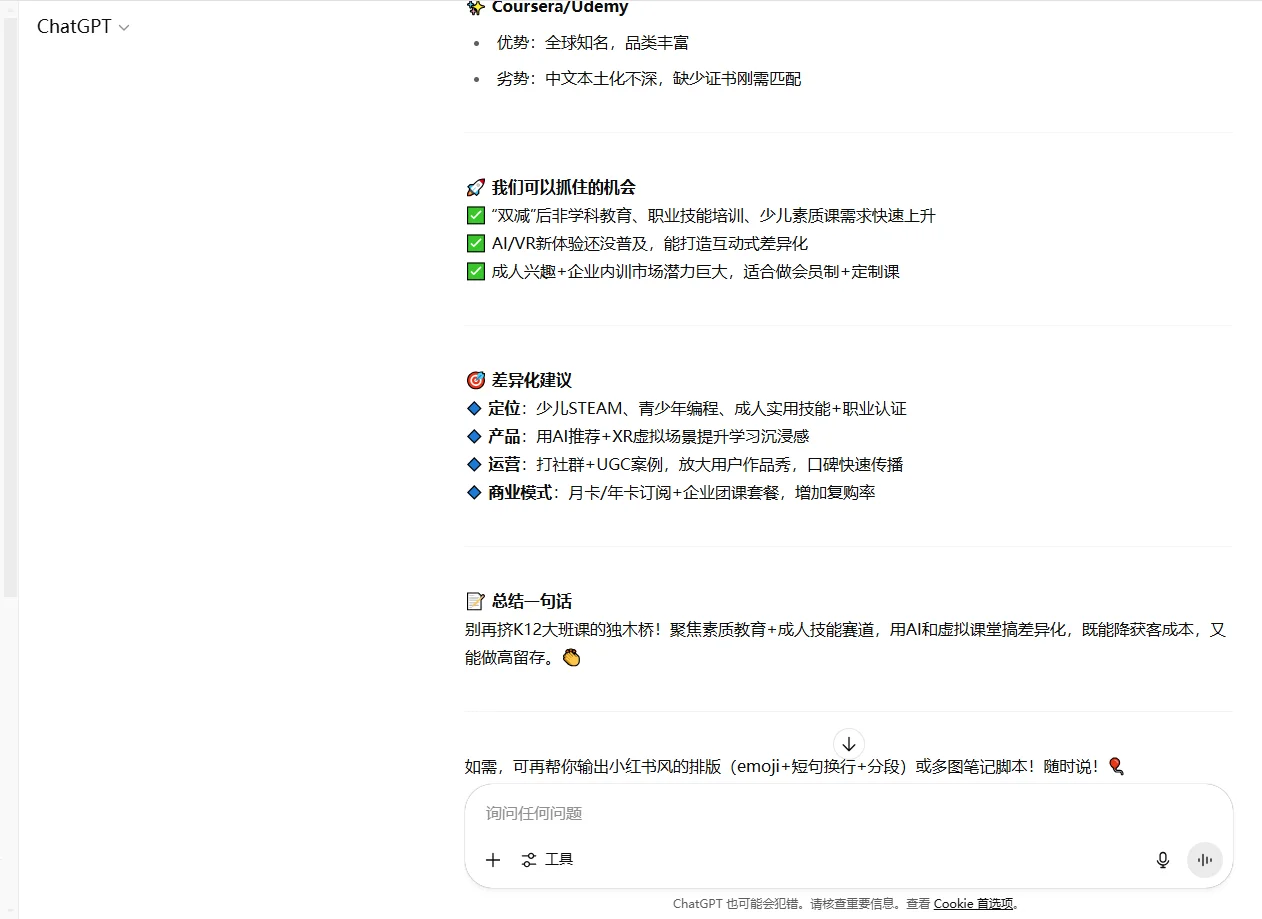The height and width of the screenshot is (919, 1262).
Task: Click the ChatGPT label in the header
Action: click(x=72, y=27)
